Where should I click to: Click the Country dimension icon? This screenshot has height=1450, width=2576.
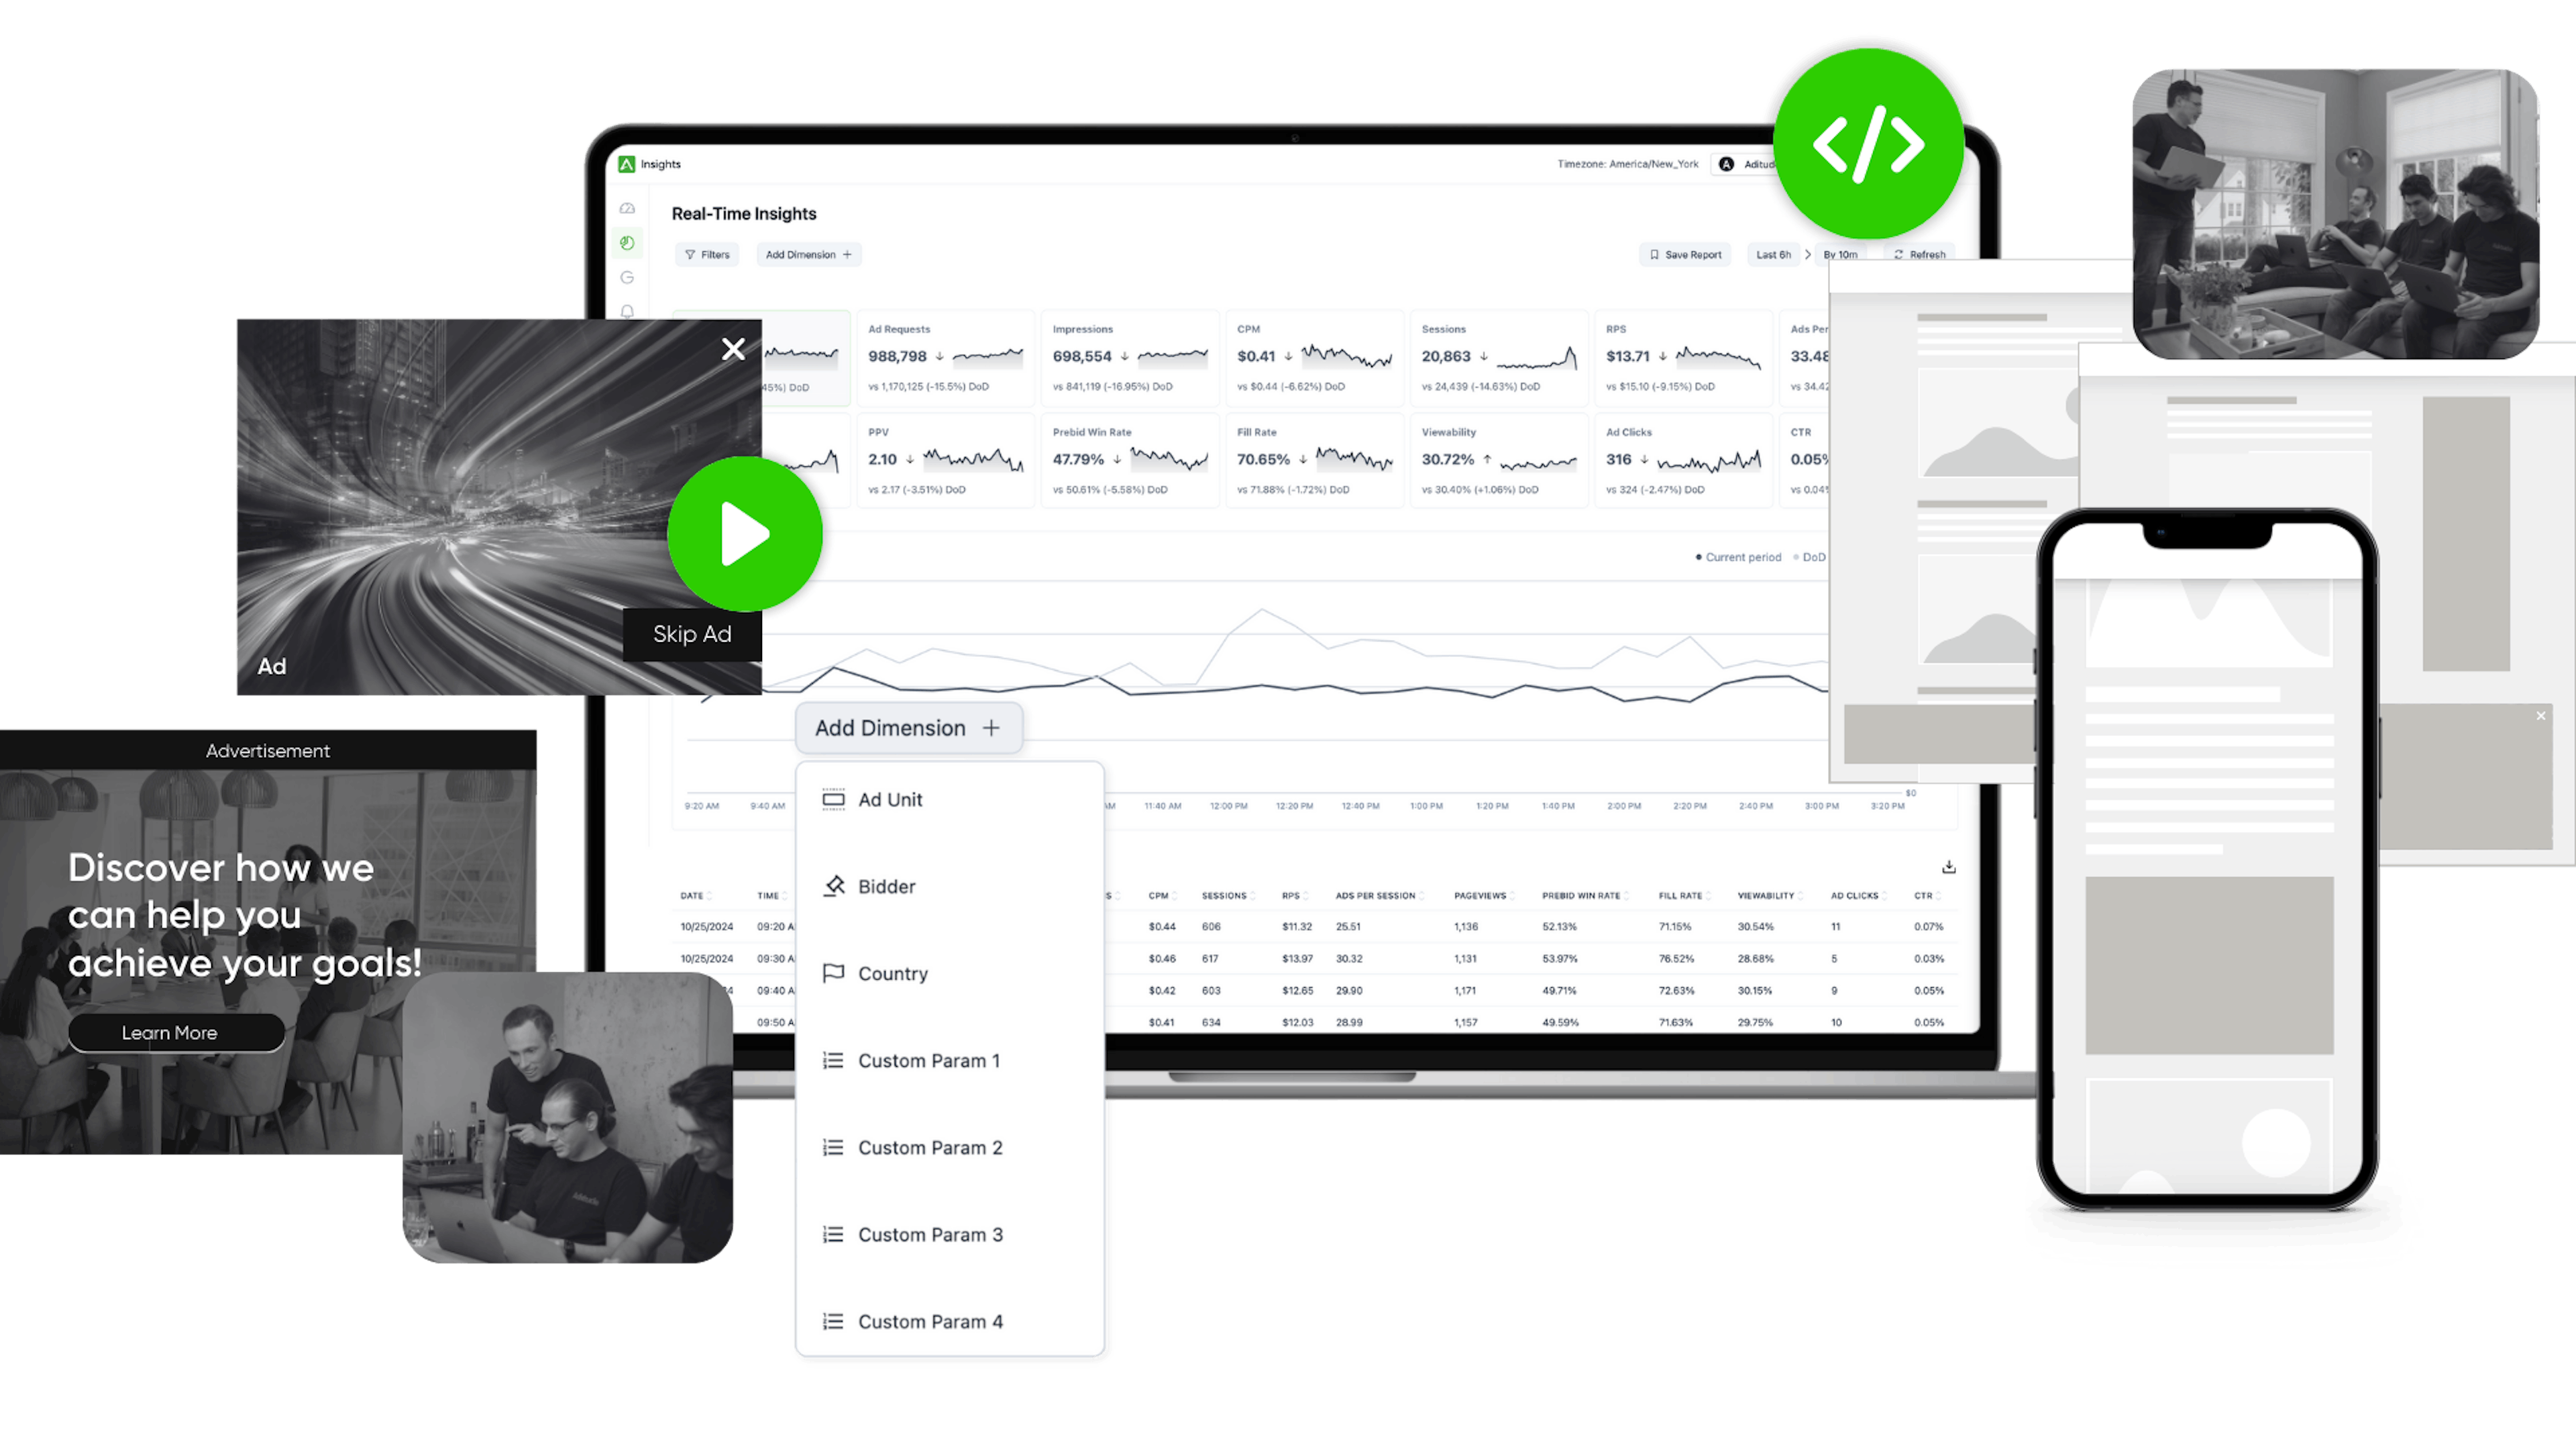pyautogui.click(x=833, y=972)
